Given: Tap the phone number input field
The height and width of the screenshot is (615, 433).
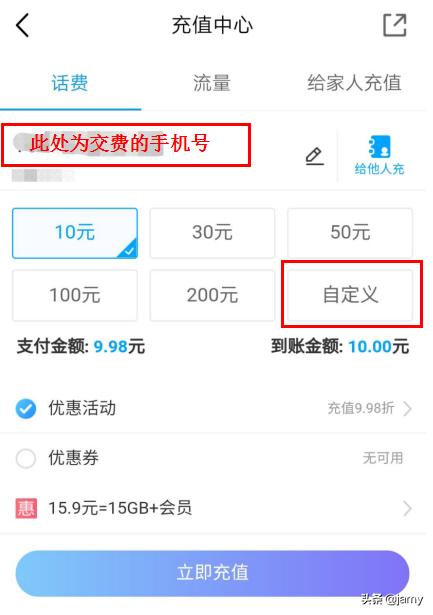Looking at the screenshot, I should 126,145.
